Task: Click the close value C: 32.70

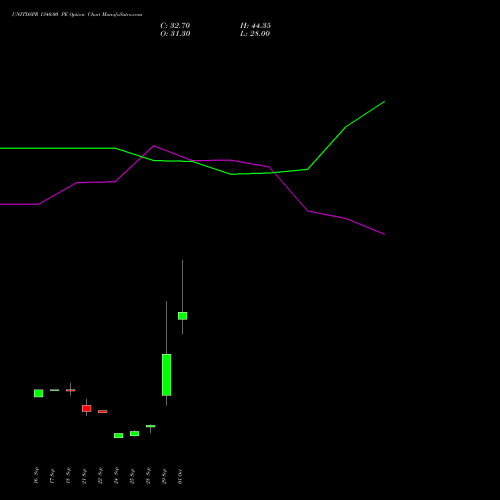Action: (x=175, y=26)
